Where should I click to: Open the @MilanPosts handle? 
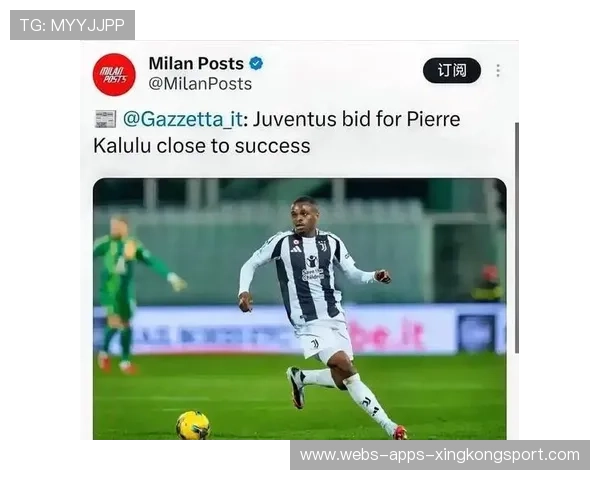[200, 84]
